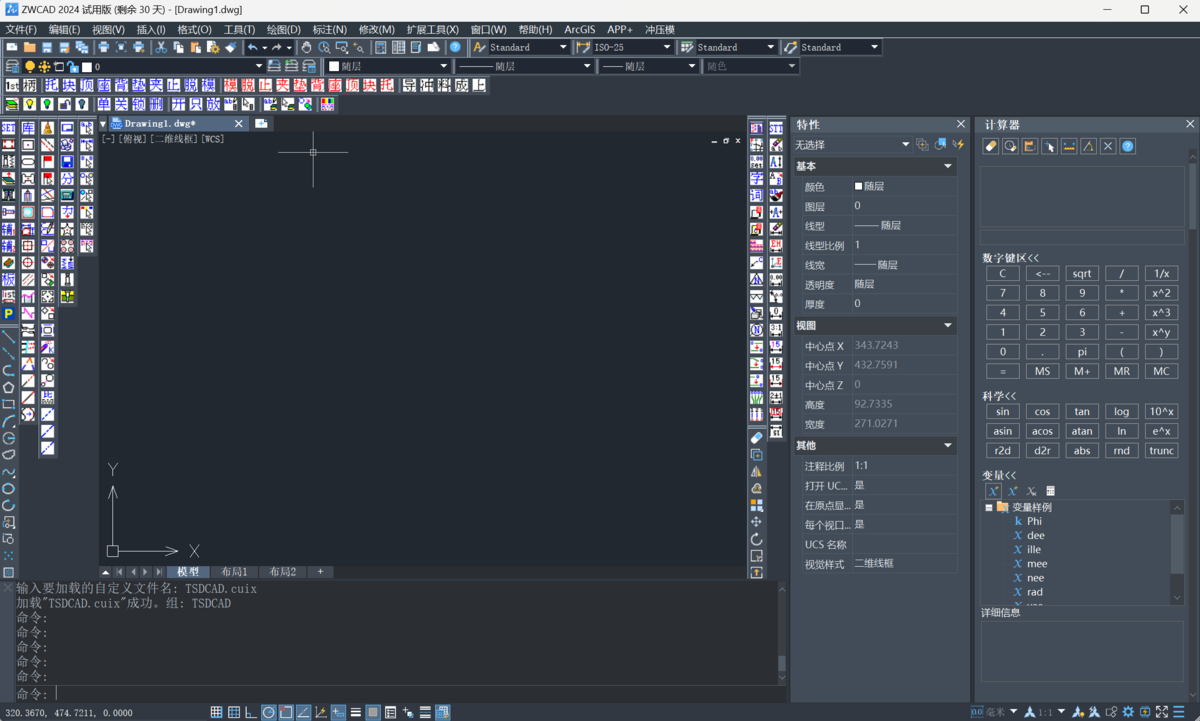The height and width of the screenshot is (721, 1200).
Task: Click the Print icon in the toolbar
Action: coord(103,47)
